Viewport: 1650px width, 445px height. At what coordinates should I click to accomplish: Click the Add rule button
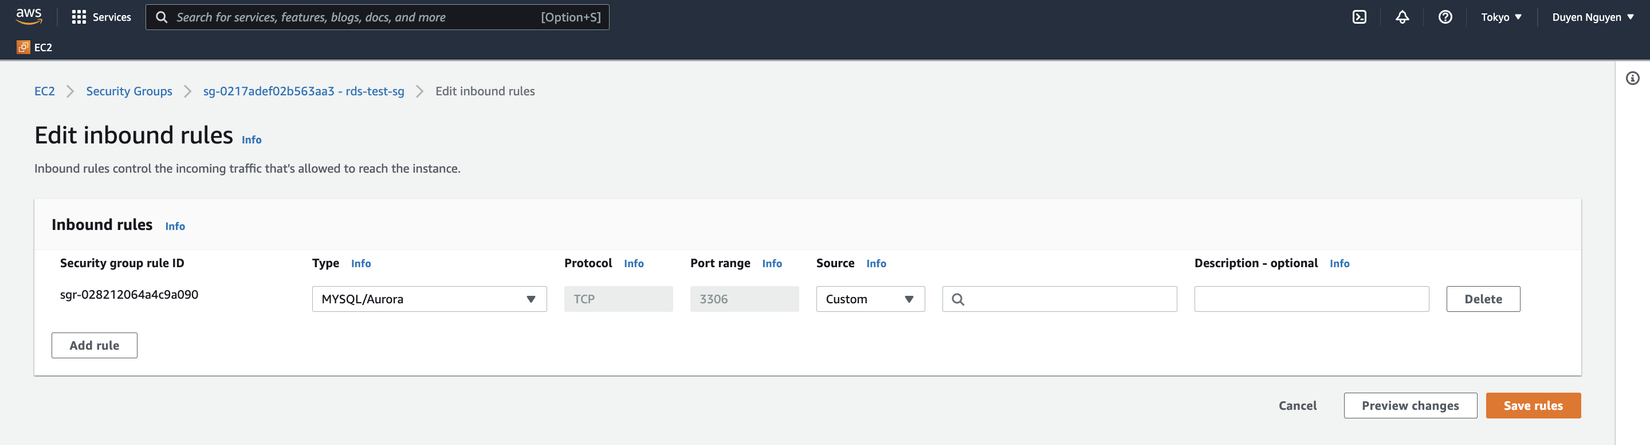(94, 345)
